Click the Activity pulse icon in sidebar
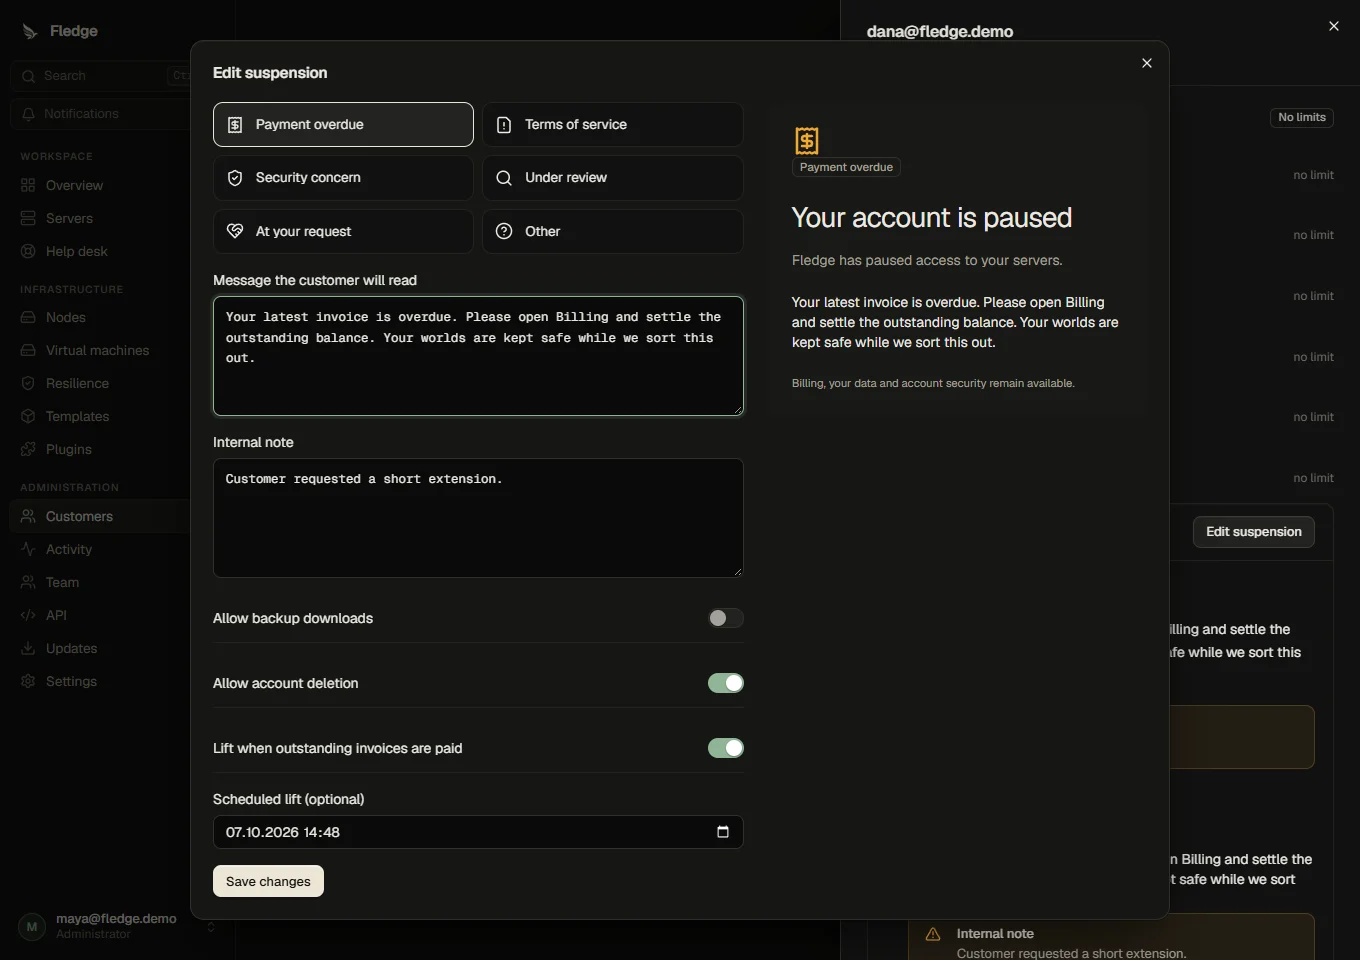1360x960 pixels. (x=28, y=549)
